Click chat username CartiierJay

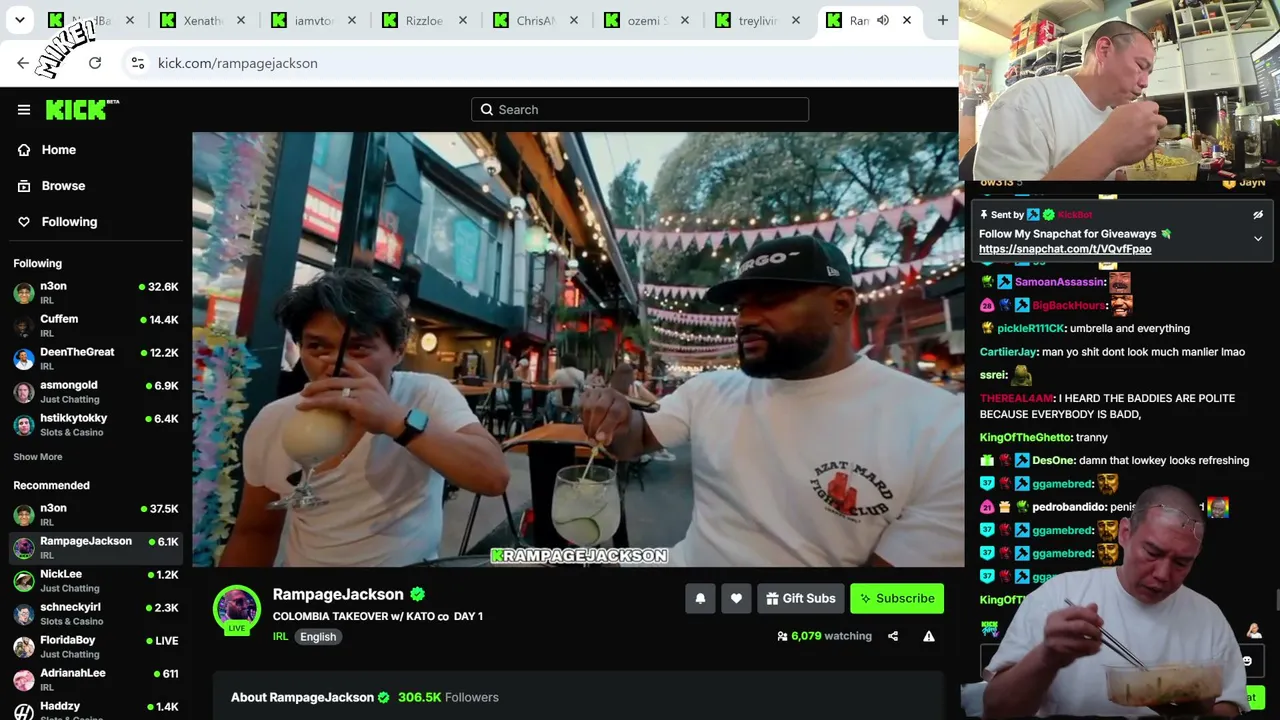[x=1008, y=352]
